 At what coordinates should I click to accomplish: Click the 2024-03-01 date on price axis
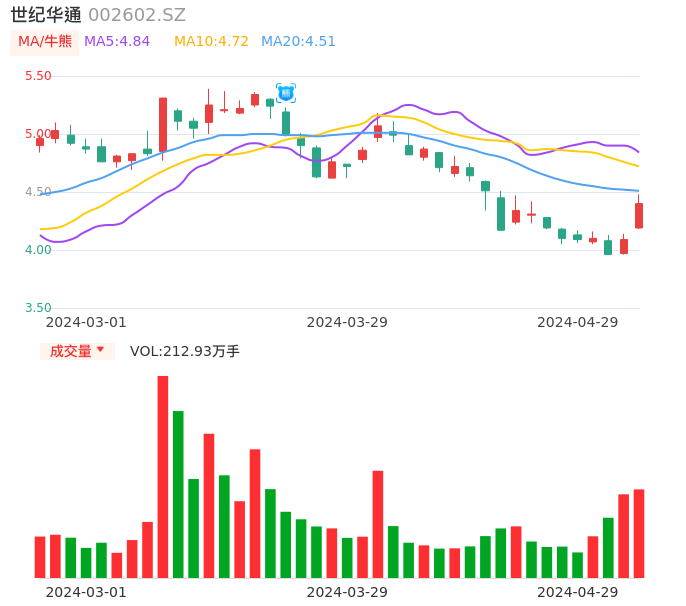86,322
